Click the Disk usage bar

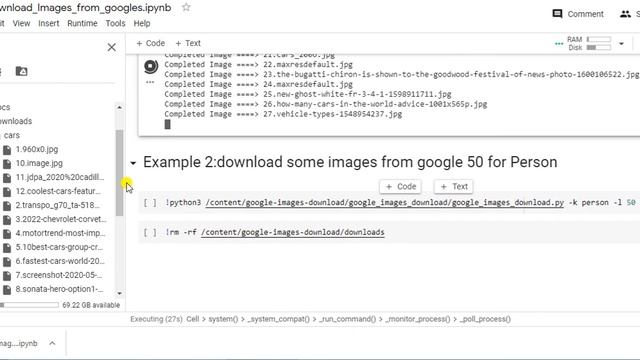[599, 48]
